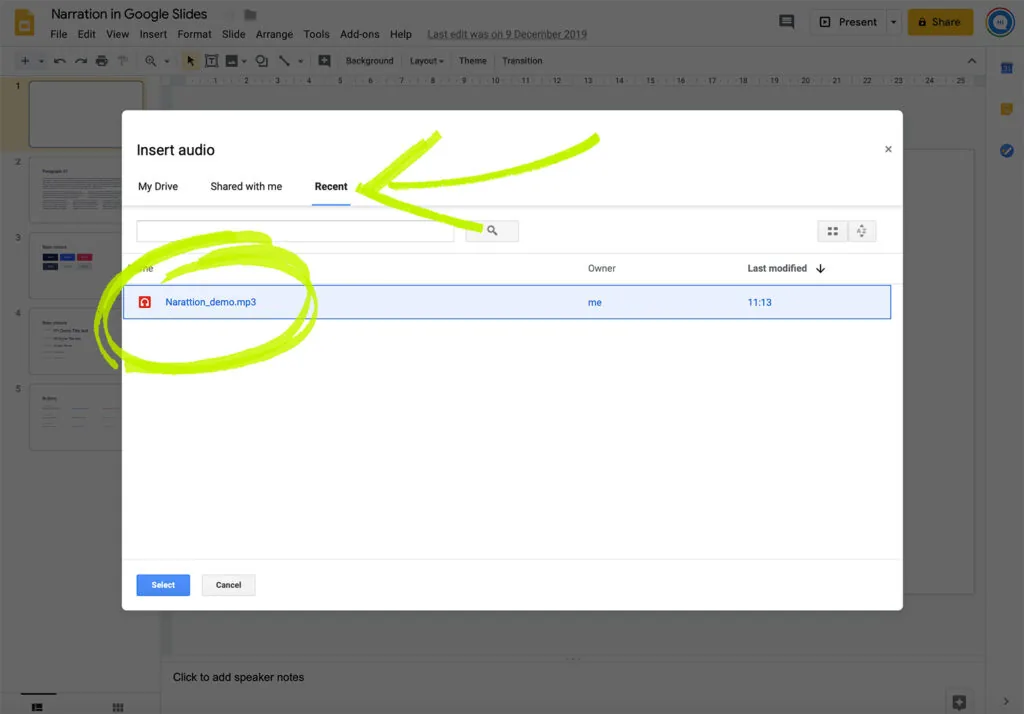Open the Layout dropdown
Image resolution: width=1024 pixels, height=714 pixels.
coord(426,61)
